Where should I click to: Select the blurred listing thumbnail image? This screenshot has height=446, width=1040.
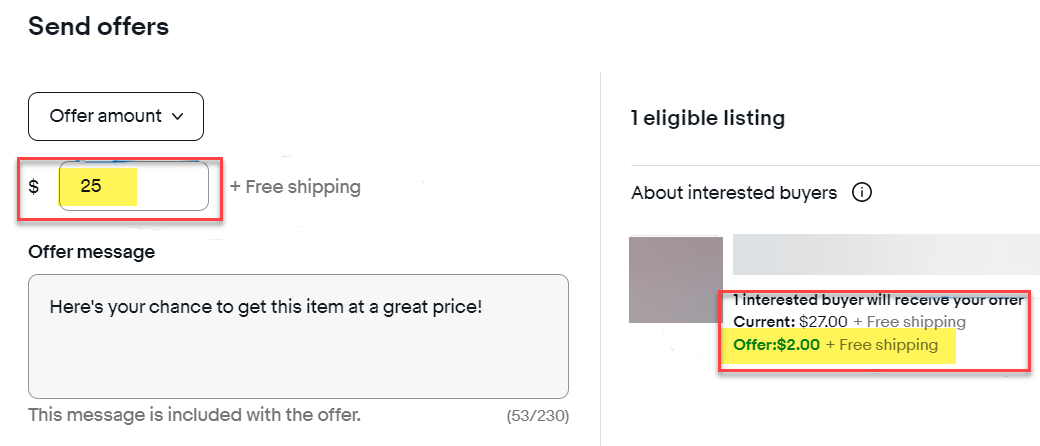pyautogui.click(x=676, y=280)
